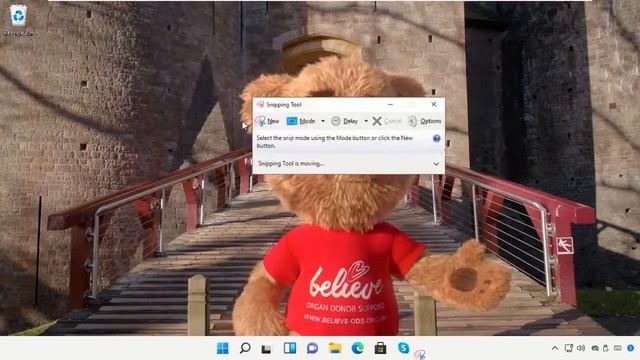Click the Cancel button in Snipping Tool
Screen dimensions: 640x360
(387, 121)
